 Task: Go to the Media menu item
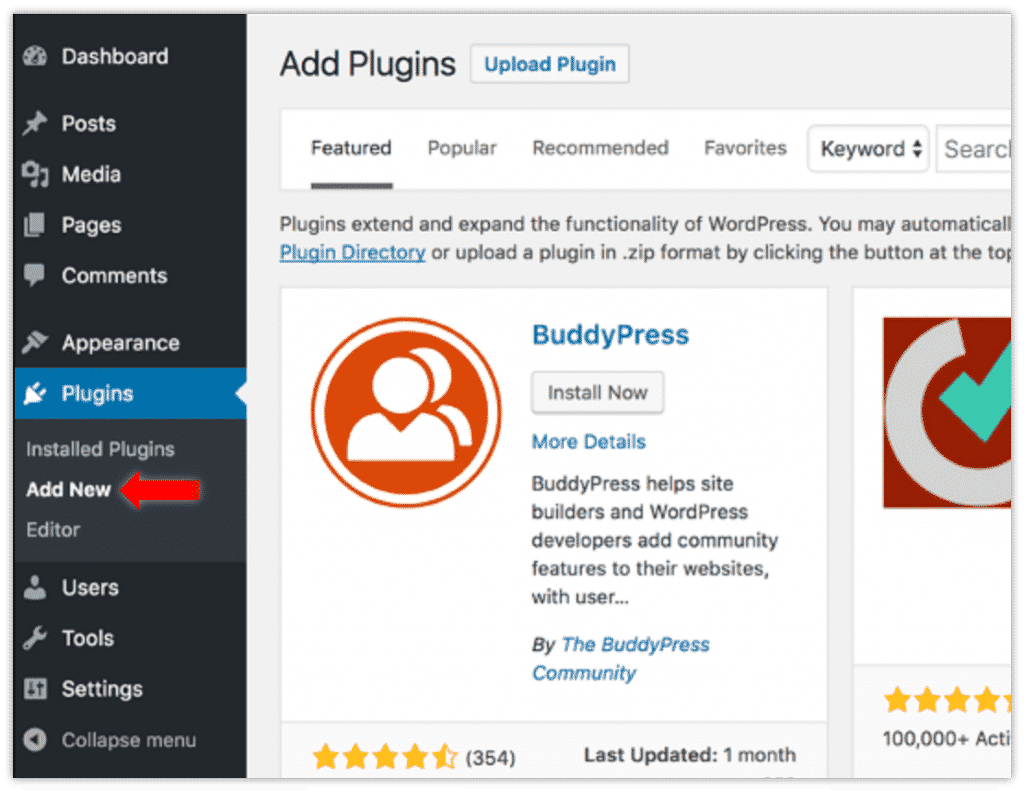pyautogui.click(x=91, y=174)
